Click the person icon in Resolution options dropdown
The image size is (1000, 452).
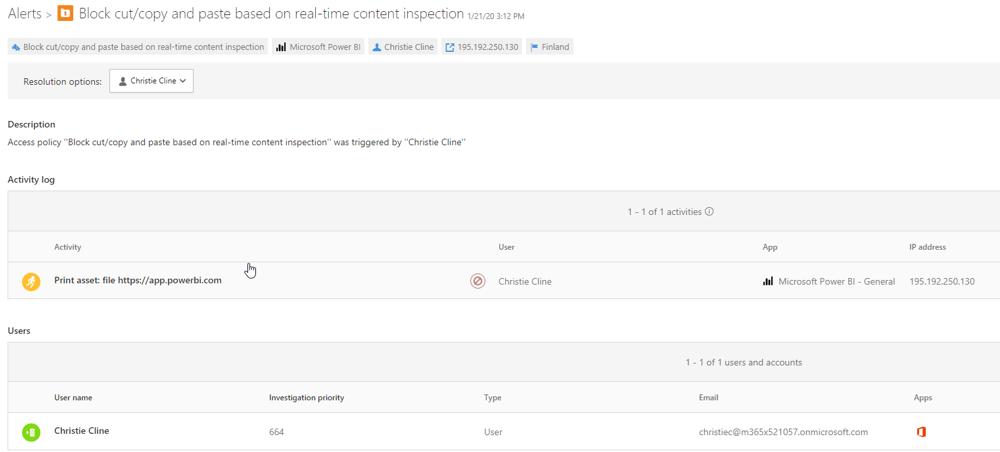click(123, 81)
